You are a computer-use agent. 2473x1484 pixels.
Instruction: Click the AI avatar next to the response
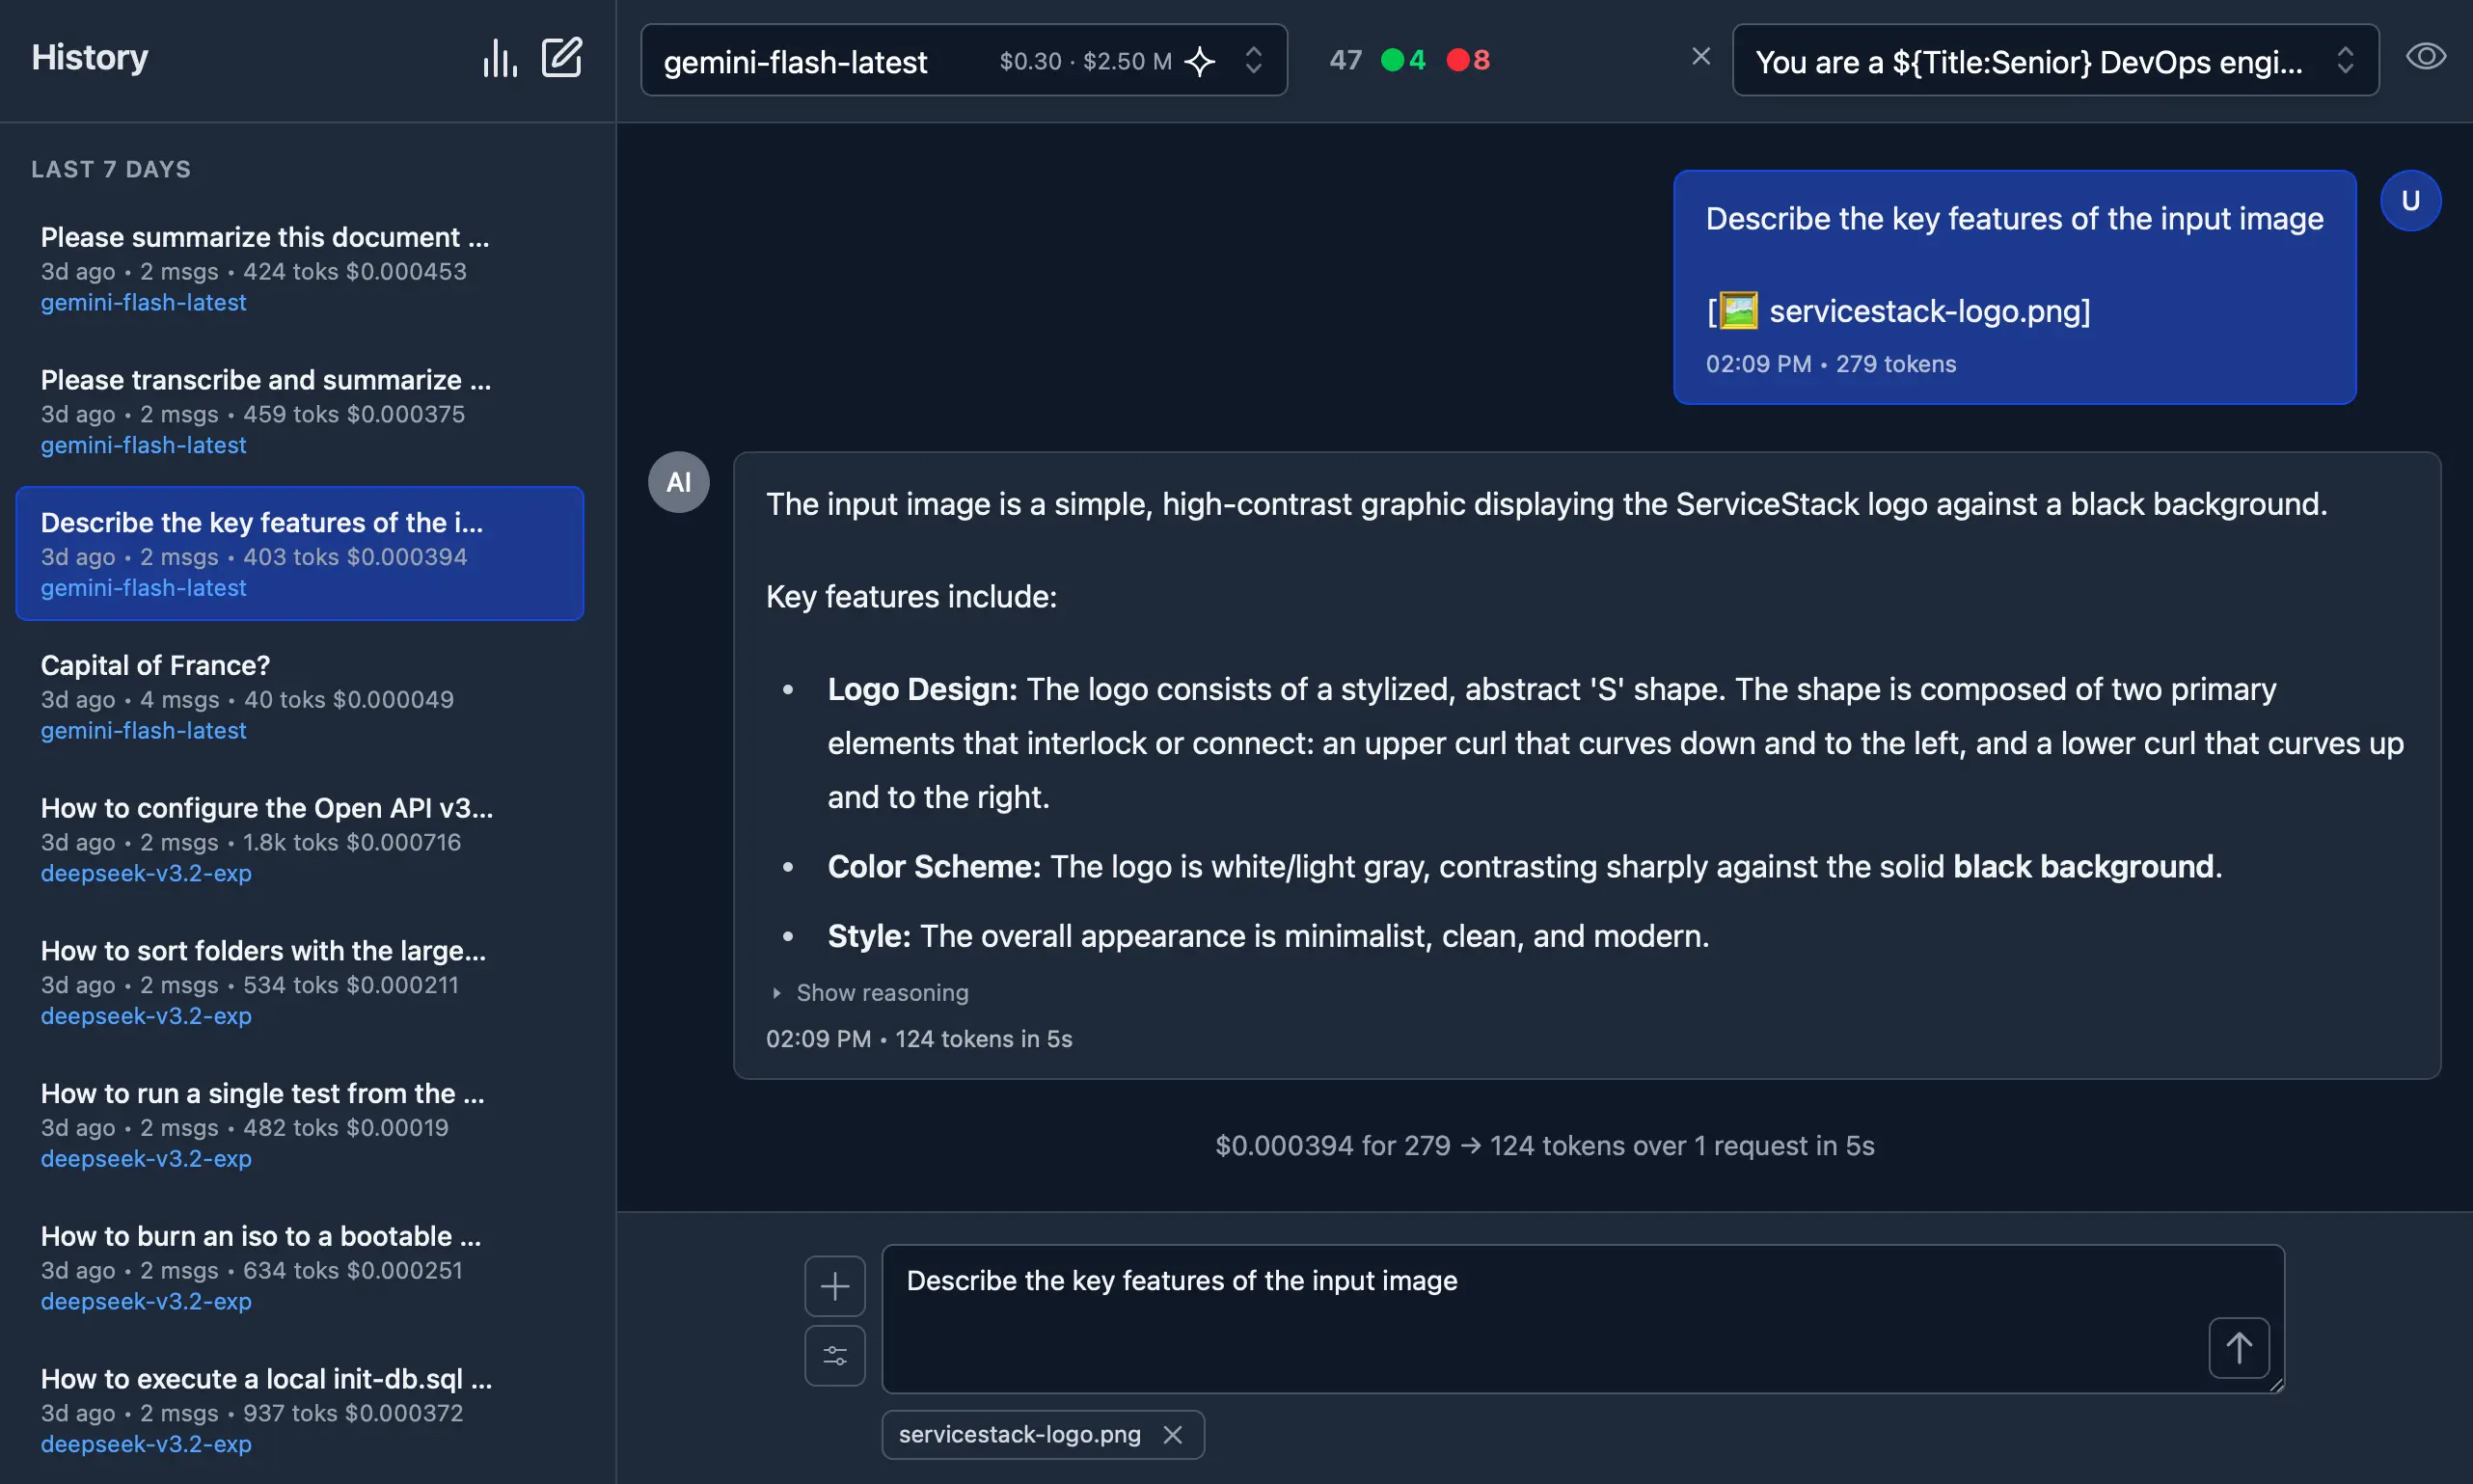pos(678,481)
